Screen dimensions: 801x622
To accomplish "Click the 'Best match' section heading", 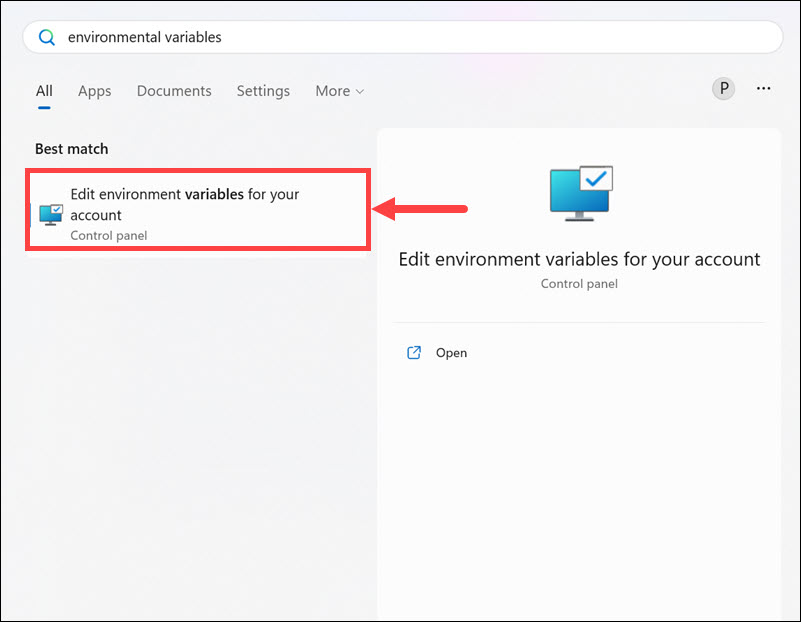I will [72, 149].
